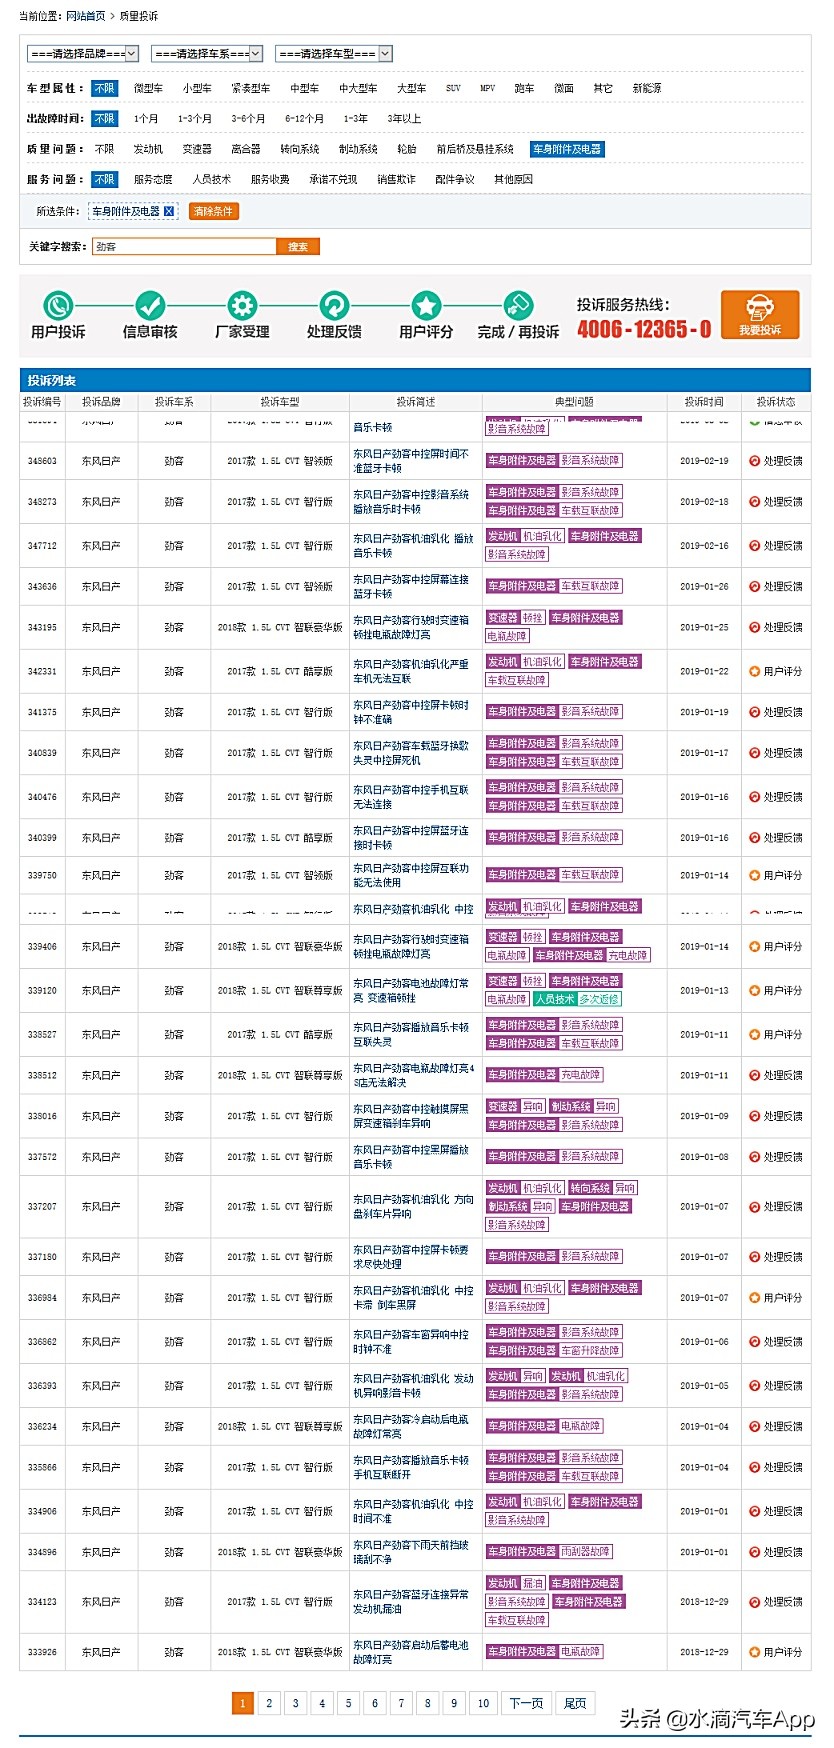This screenshot has width=834, height=1748.
Task: Click 用户评分 star icon for complaint 339120
Action: (x=755, y=990)
